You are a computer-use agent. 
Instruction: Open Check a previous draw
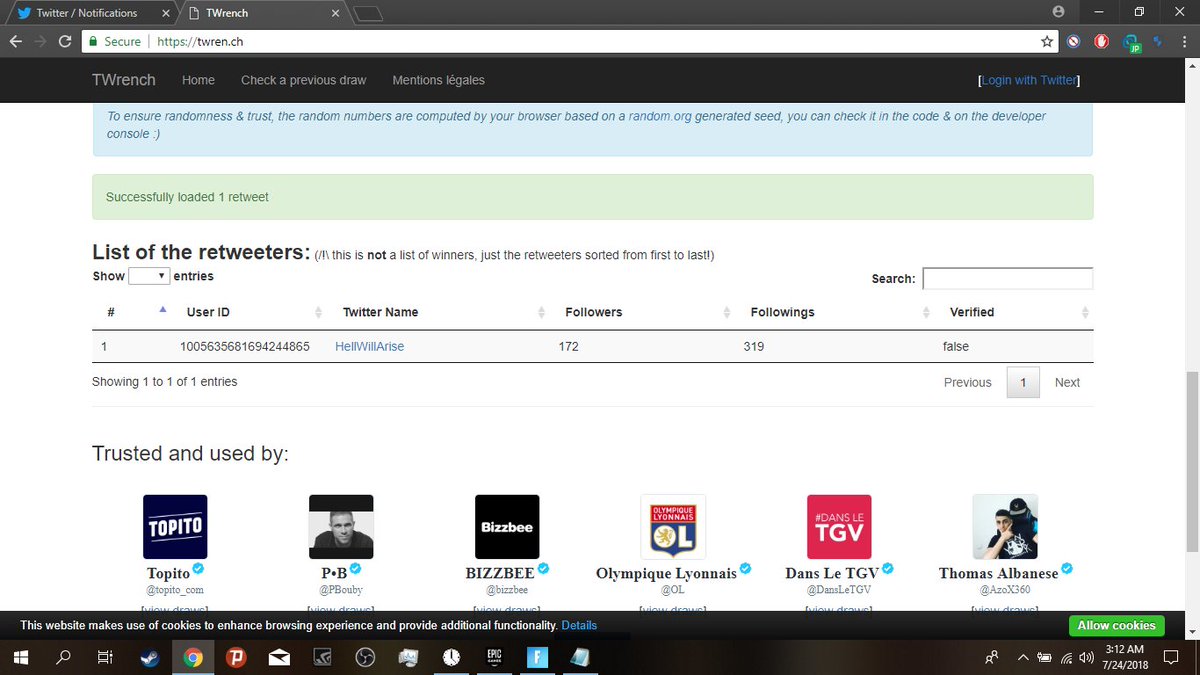click(x=304, y=80)
